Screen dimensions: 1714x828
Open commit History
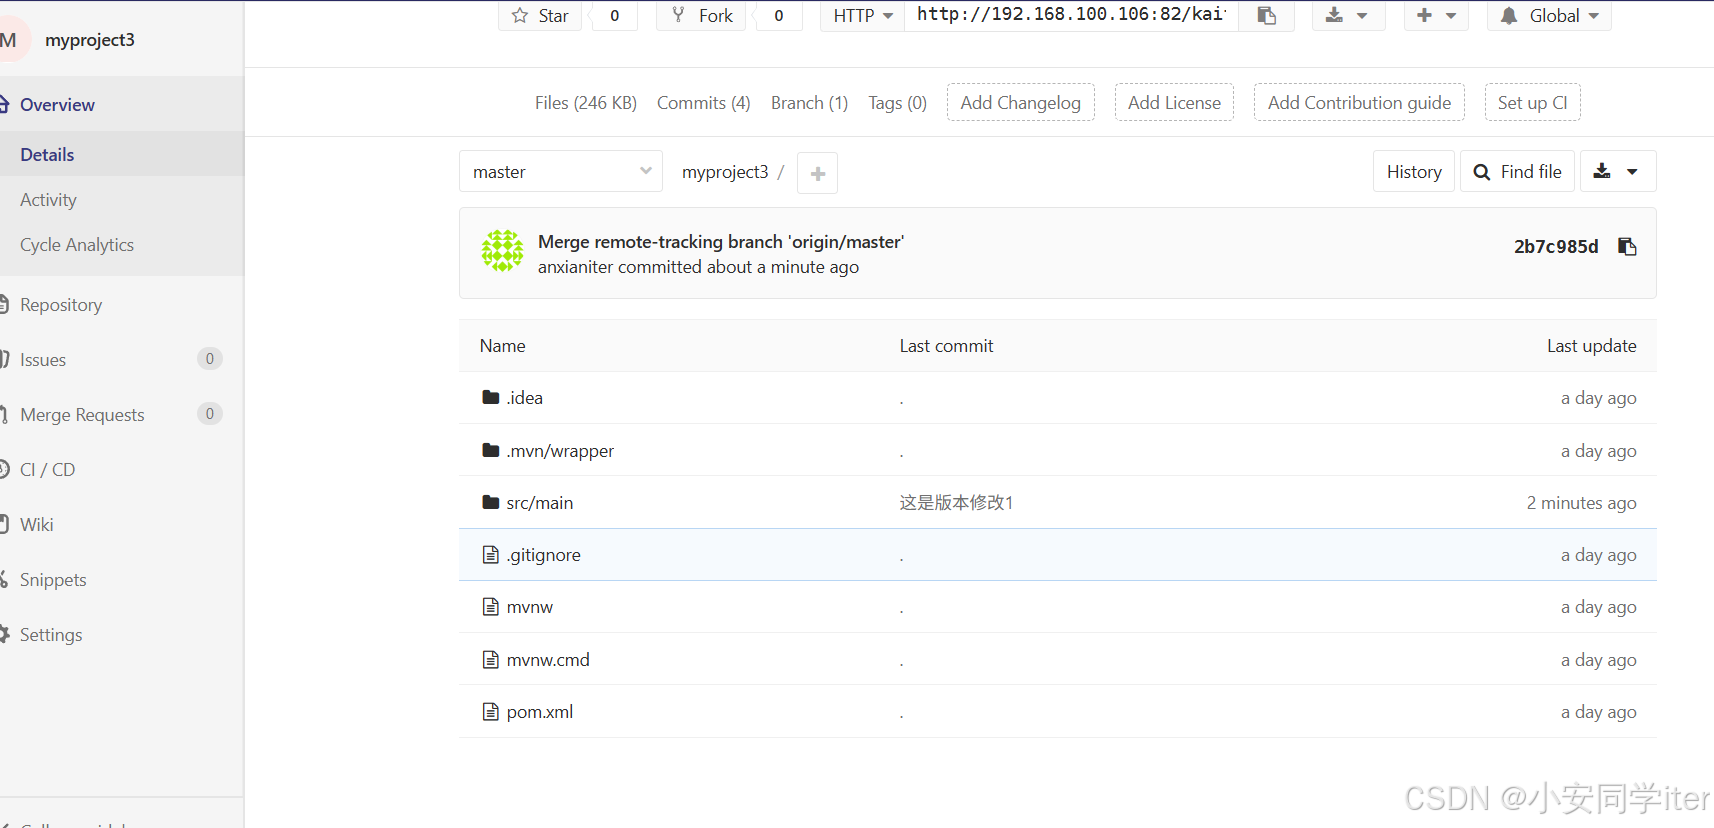click(1414, 172)
